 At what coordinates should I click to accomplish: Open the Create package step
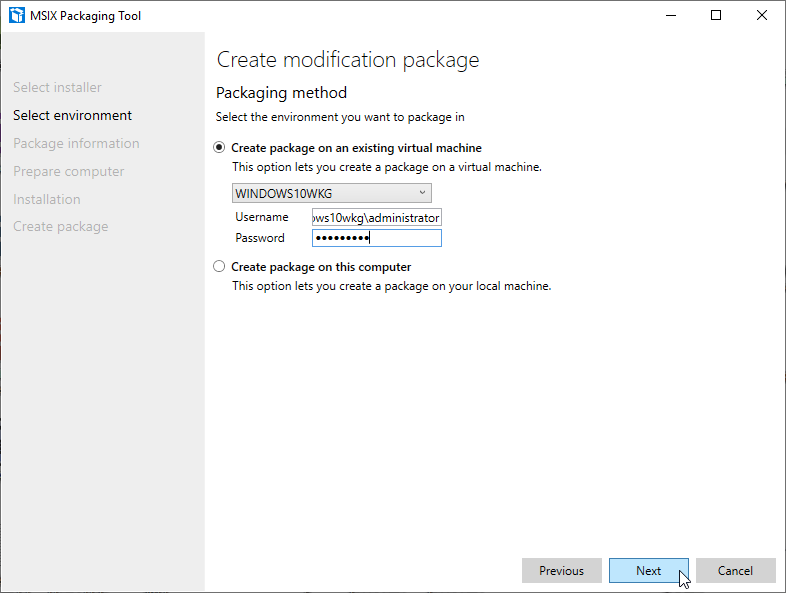click(60, 227)
